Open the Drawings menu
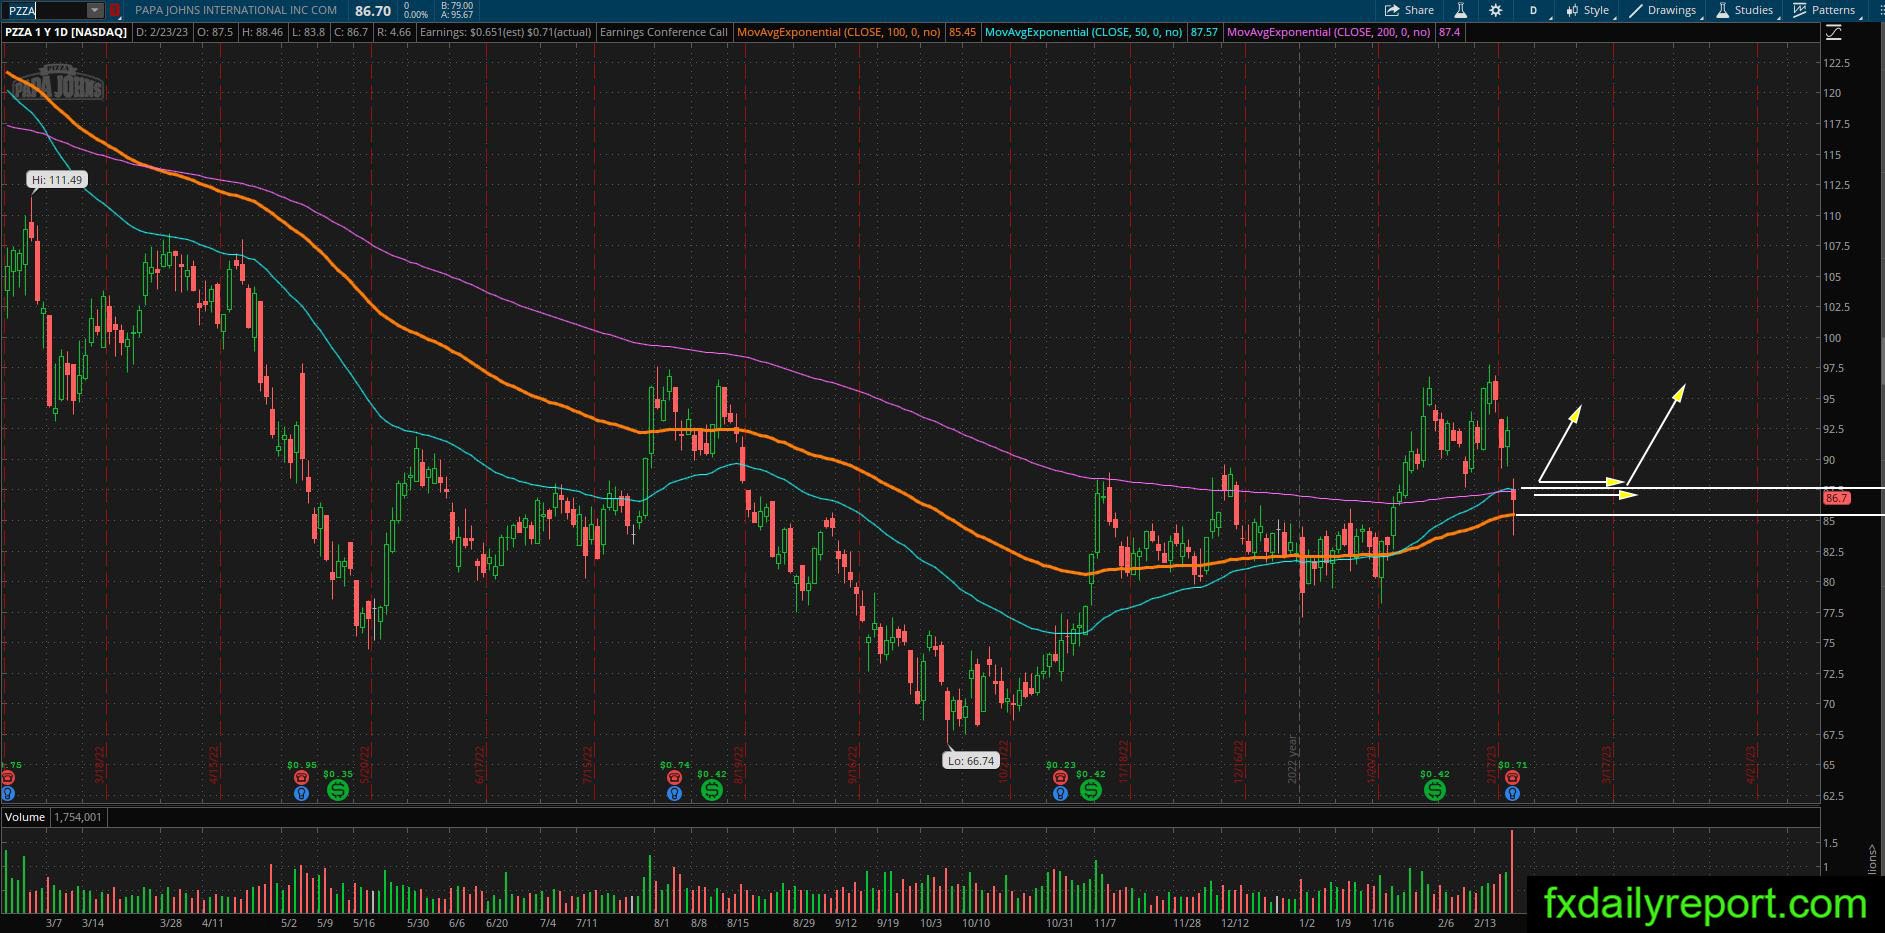The image size is (1885, 933). click(x=1664, y=10)
